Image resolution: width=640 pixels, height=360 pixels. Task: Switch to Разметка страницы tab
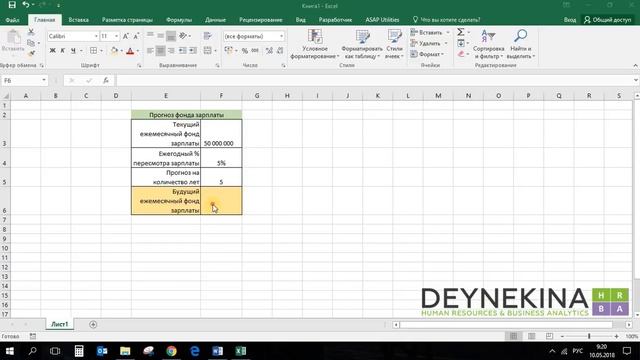tap(127, 20)
